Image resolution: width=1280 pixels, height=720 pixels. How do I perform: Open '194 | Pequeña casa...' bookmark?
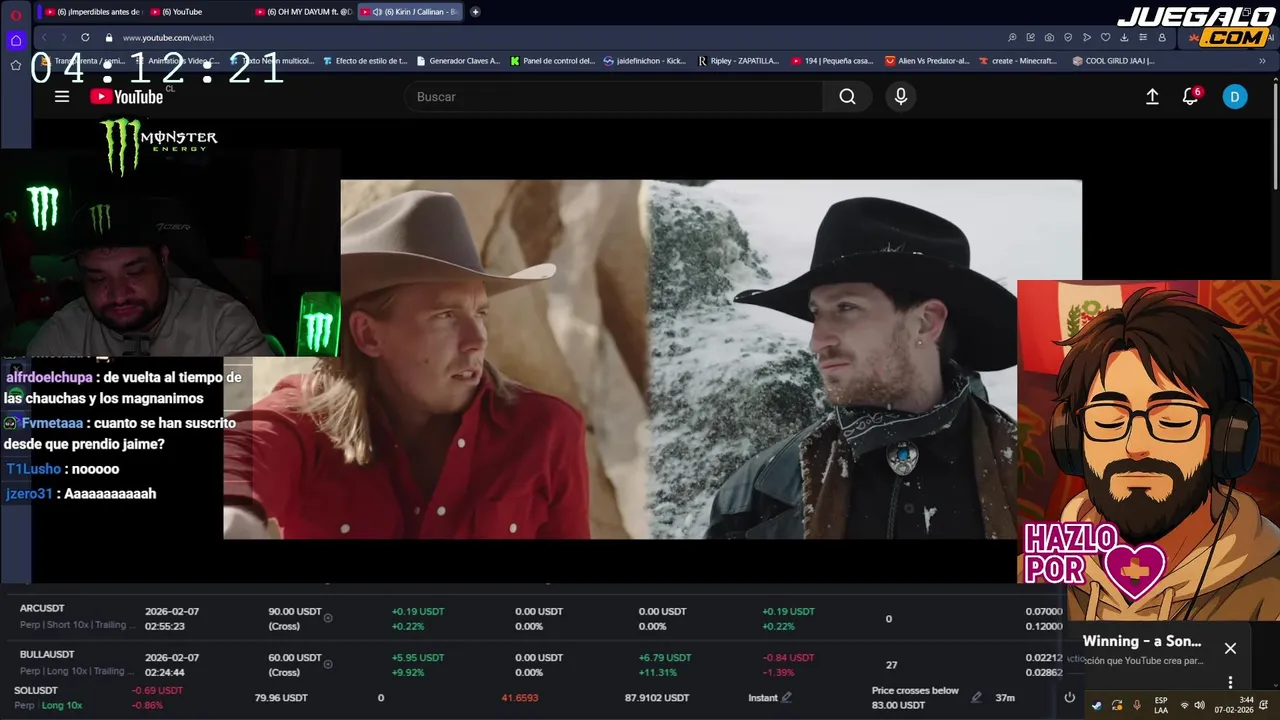[x=832, y=60]
